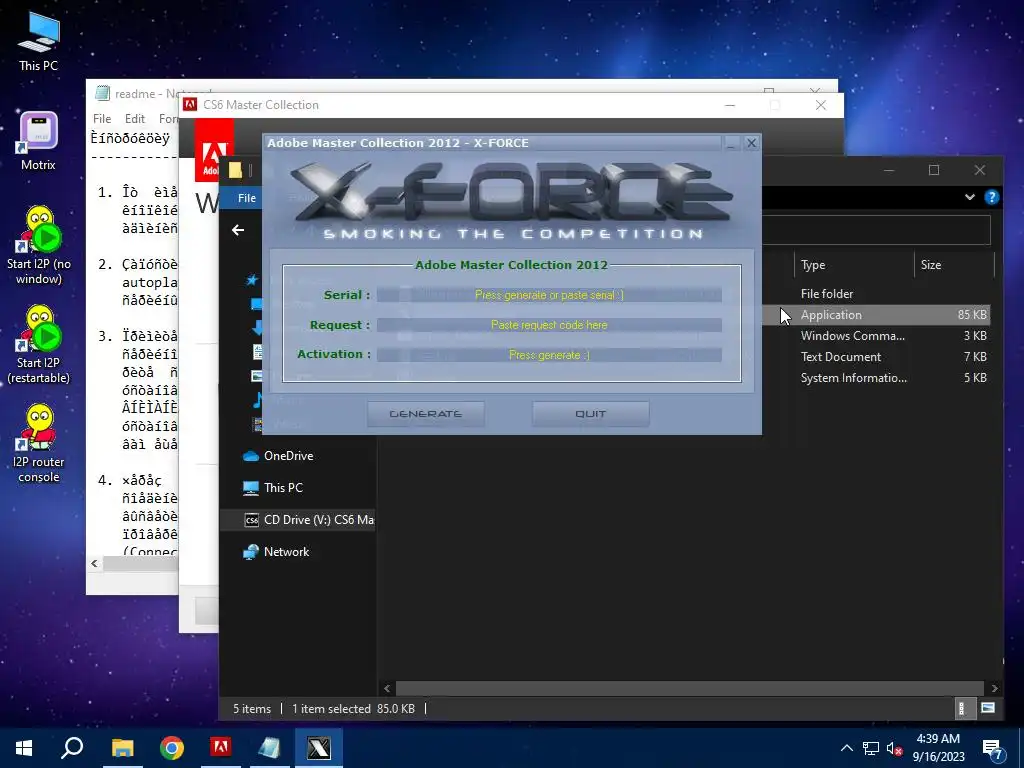Click the Serial field
The width and height of the screenshot is (1024, 768).
[549, 295]
